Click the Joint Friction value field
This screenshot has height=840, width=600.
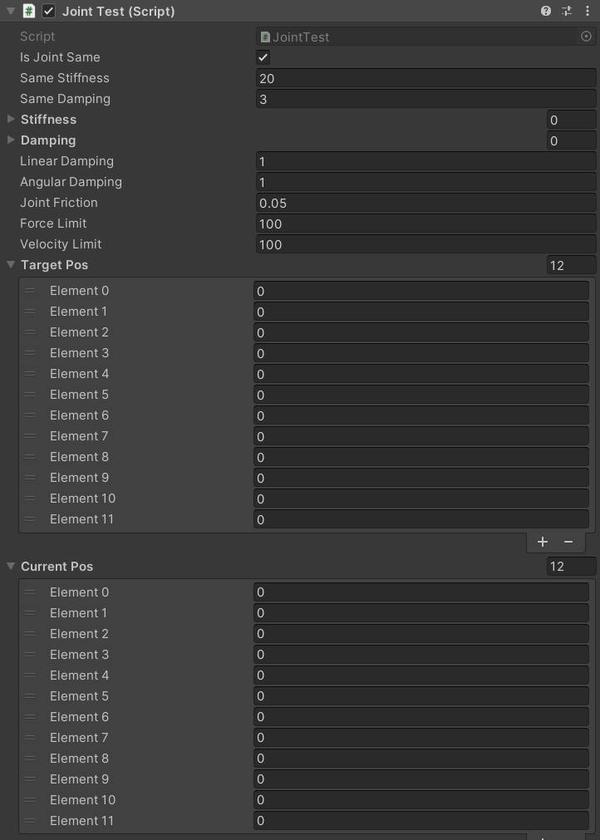coord(425,203)
